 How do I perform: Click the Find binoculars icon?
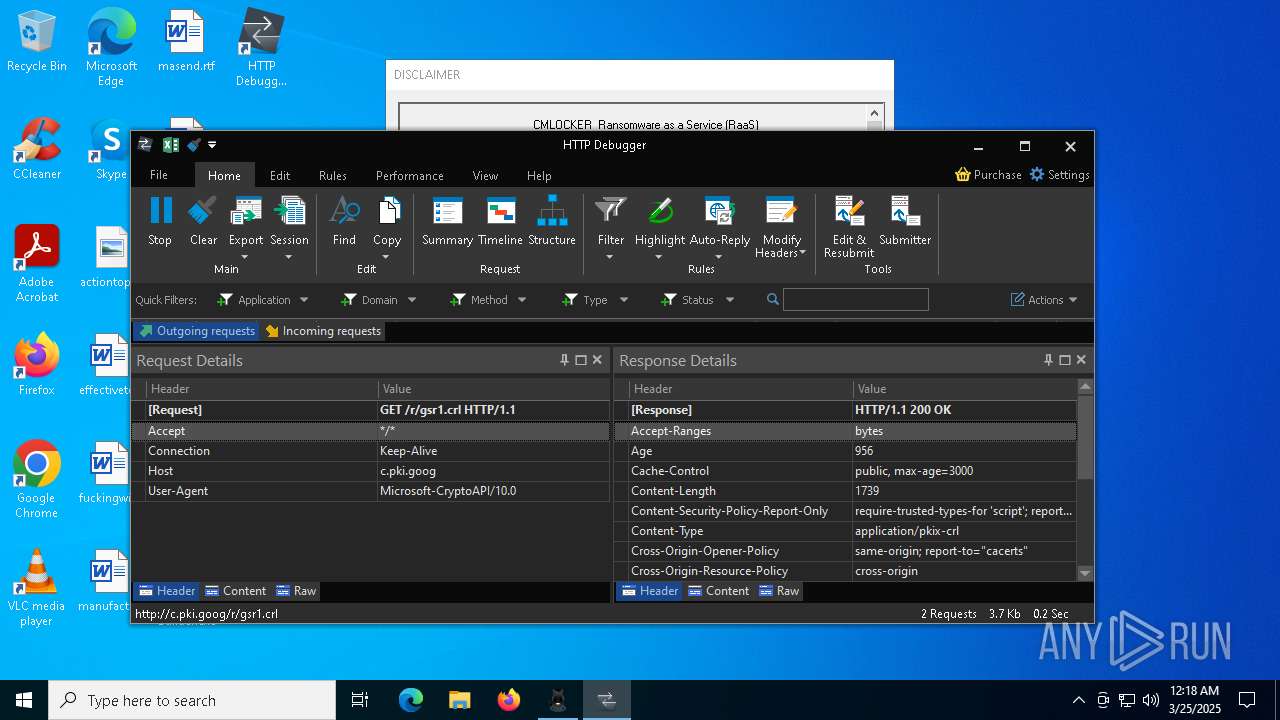coord(344,211)
